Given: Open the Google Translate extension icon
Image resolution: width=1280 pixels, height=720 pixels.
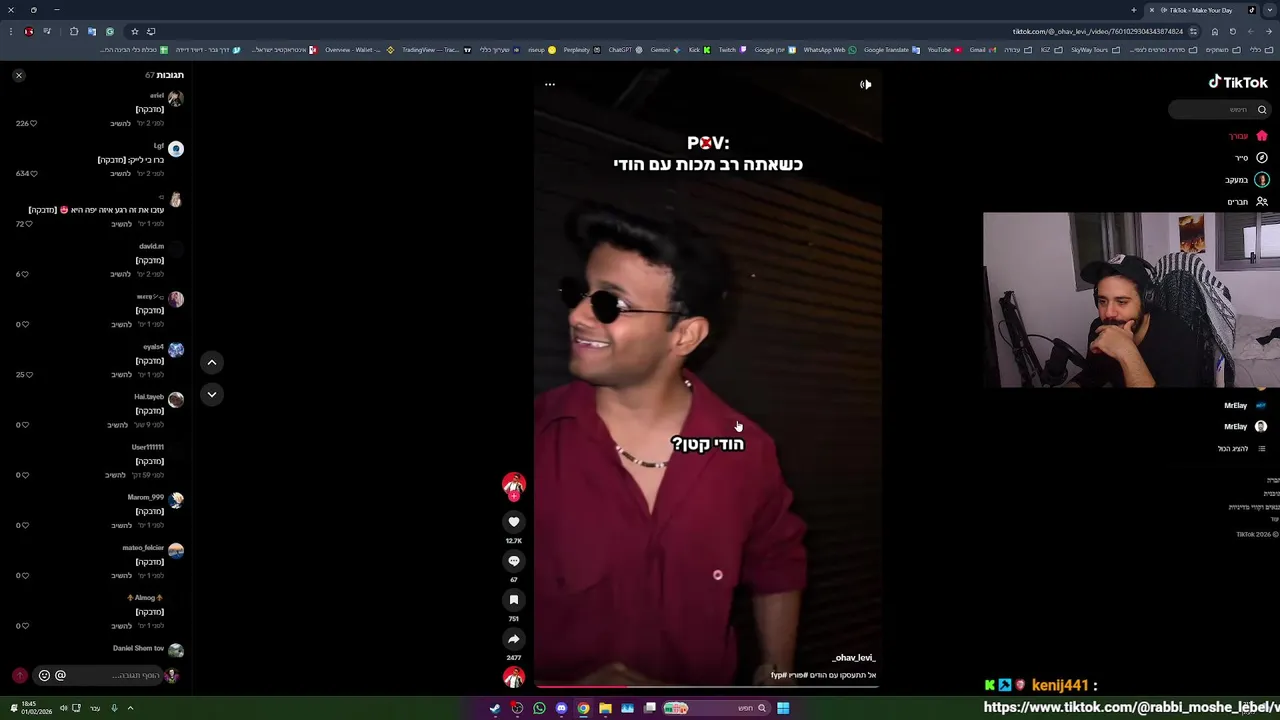Looking at the screenshot, I should click(92, 31).
